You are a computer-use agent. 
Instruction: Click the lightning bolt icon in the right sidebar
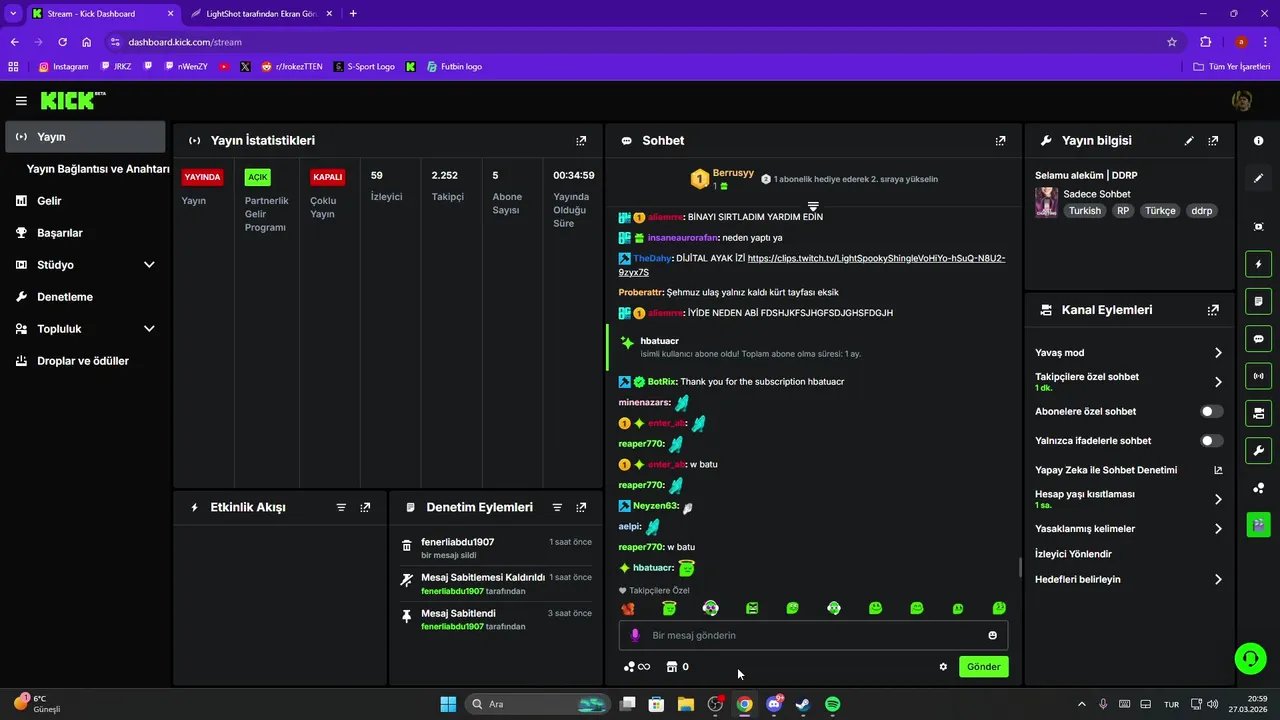pyautogui.click(x=1258, y=265)
